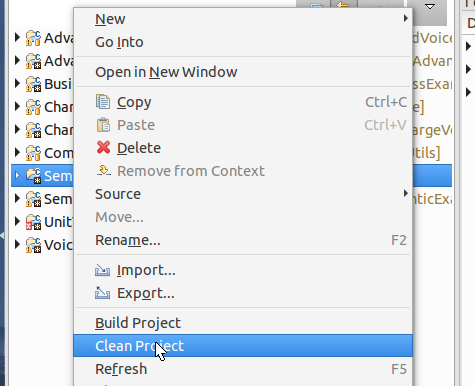
Task: Click the Unit project icon with error marker
Action: click(33, 222)
